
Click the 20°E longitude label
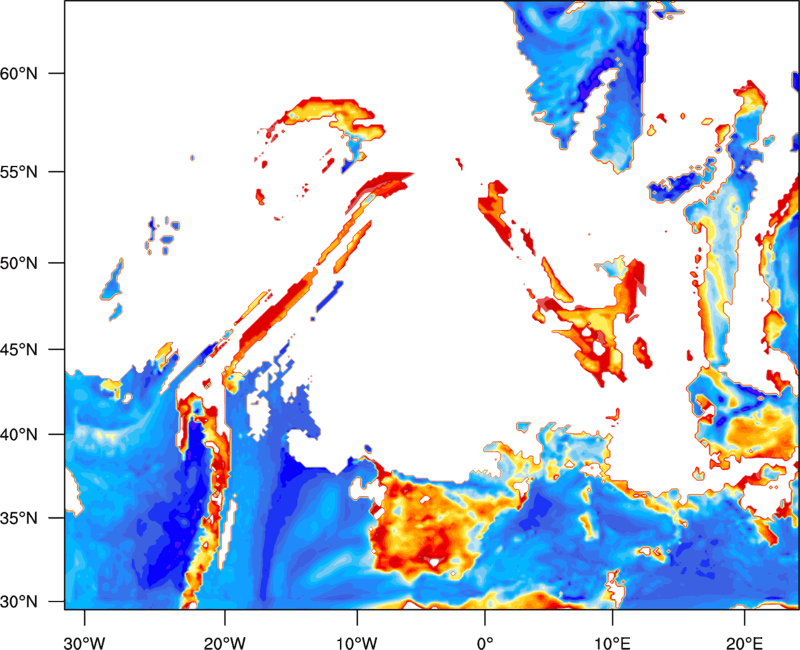[x=744, y=643]
